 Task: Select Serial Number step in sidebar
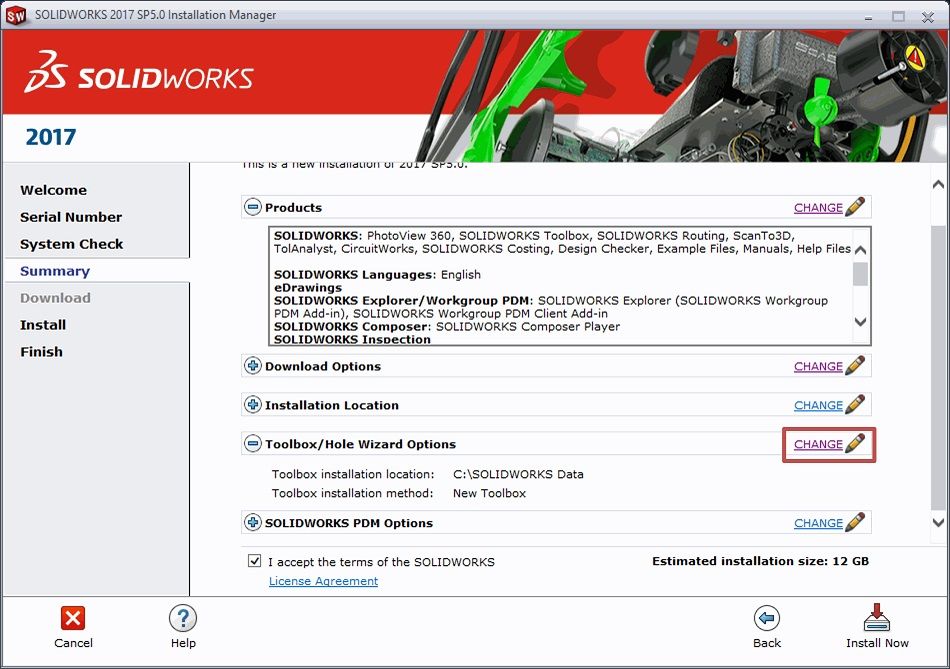click(x=71, y=217)
